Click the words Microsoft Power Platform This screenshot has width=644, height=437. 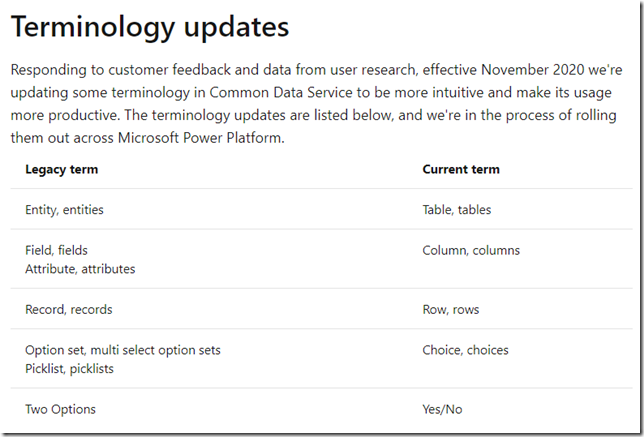(x=200, y=138)
